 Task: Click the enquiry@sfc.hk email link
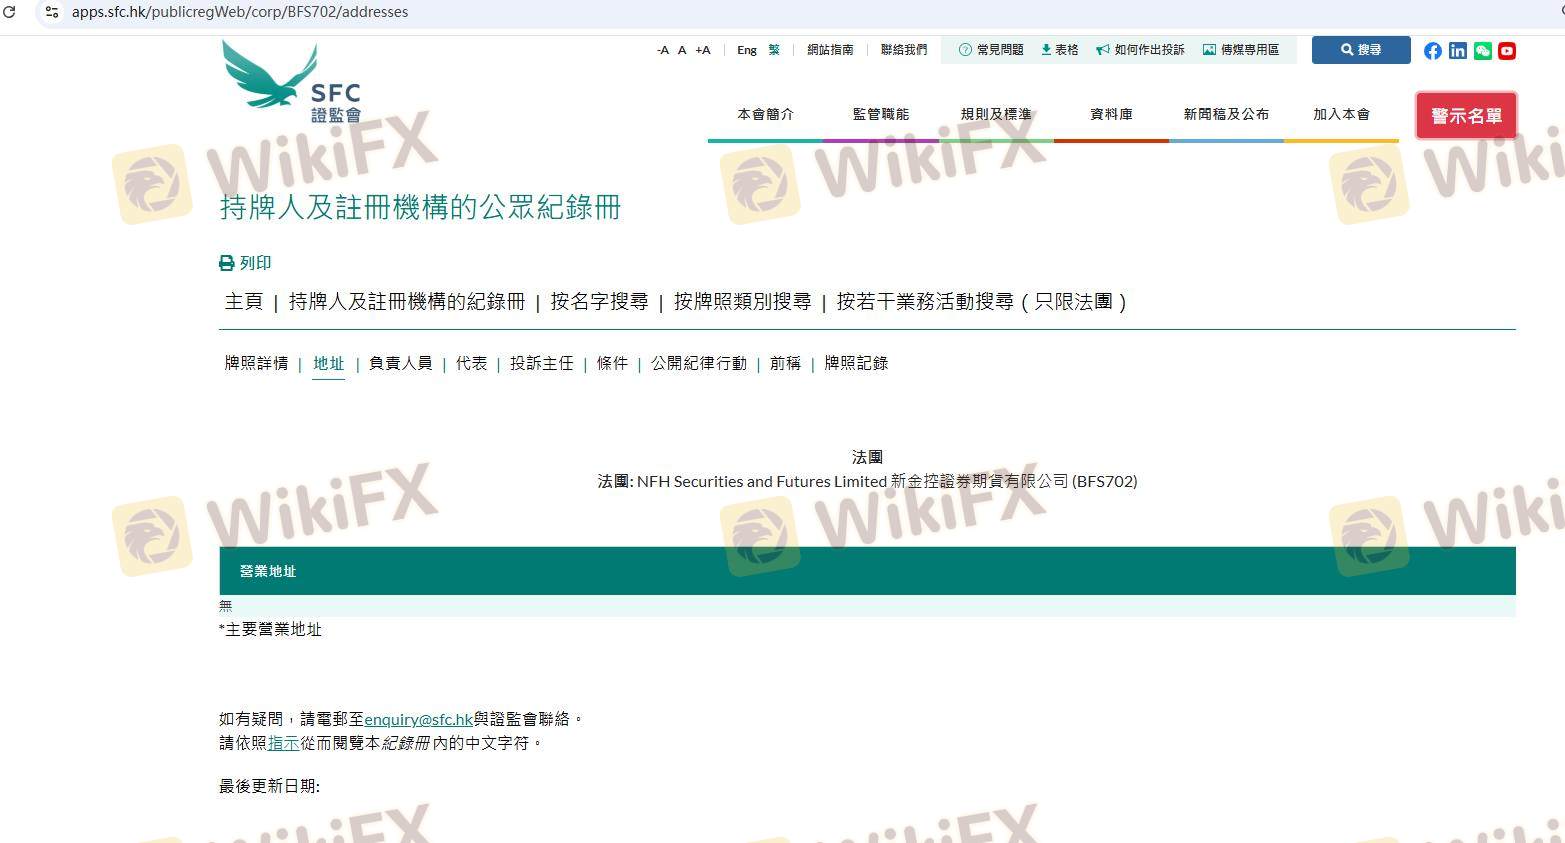tap(418, 719)
